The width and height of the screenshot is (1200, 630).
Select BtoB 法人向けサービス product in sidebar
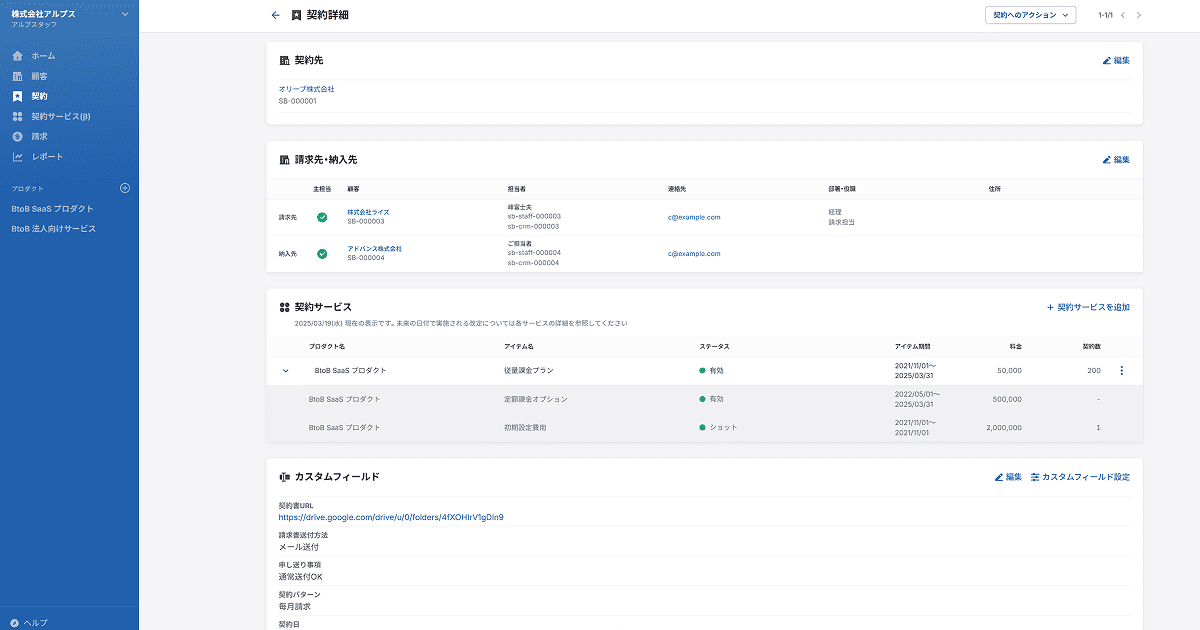coord(53,229)
